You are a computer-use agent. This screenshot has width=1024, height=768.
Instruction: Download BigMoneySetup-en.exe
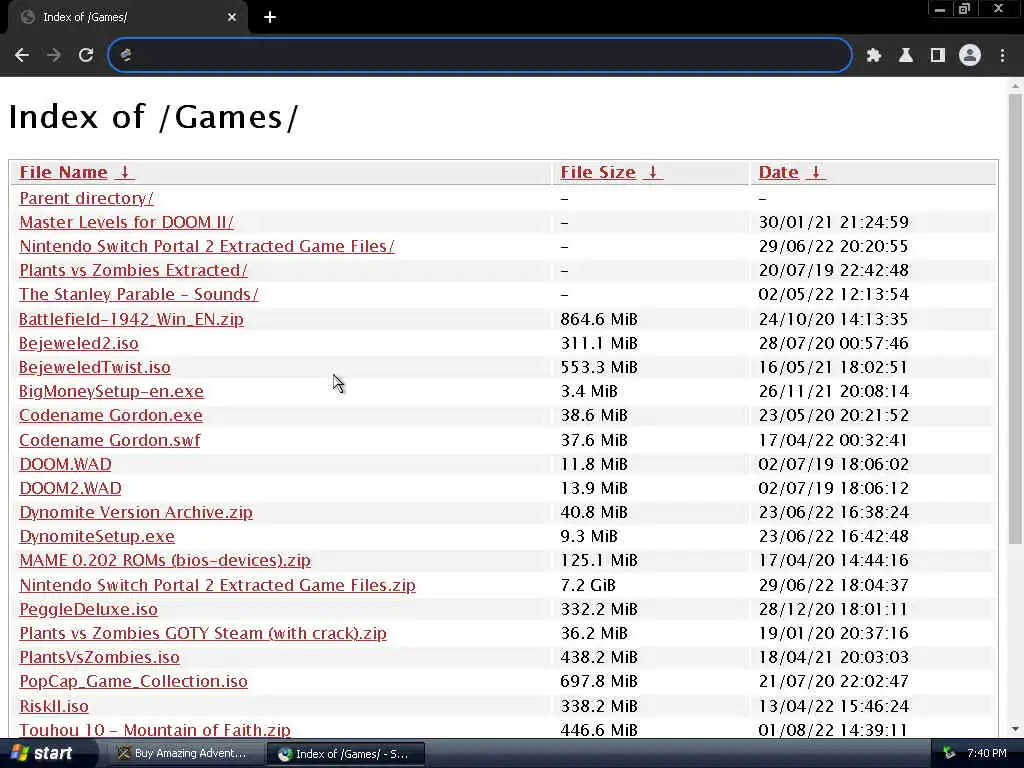click(x=111, y=392)
